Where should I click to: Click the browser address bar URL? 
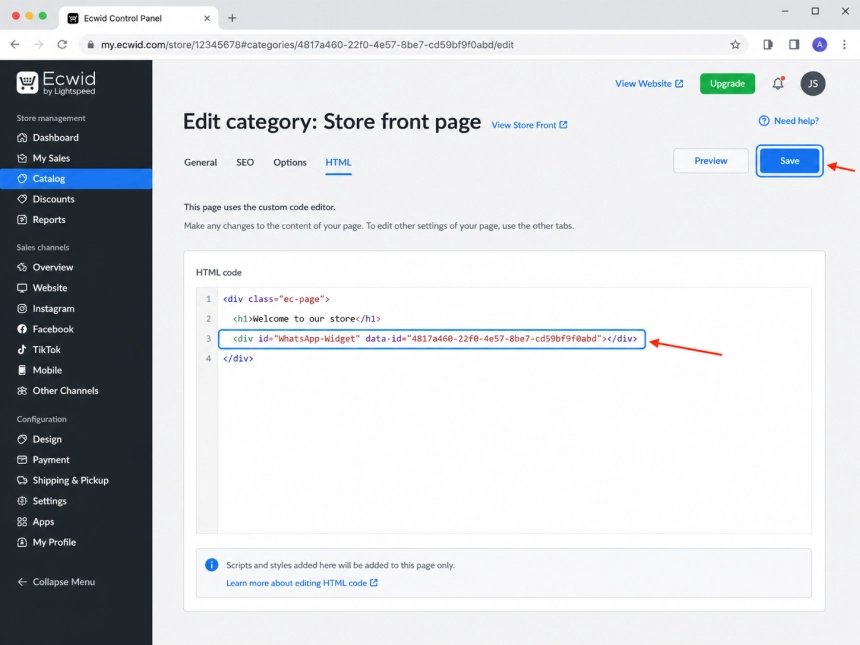click(307, 45)
